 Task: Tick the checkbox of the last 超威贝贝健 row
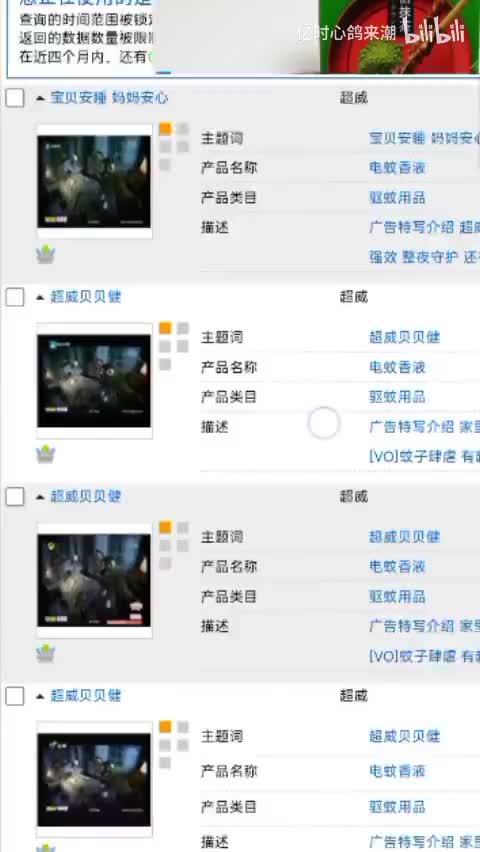pyautogui.click(x=15, y=696)
